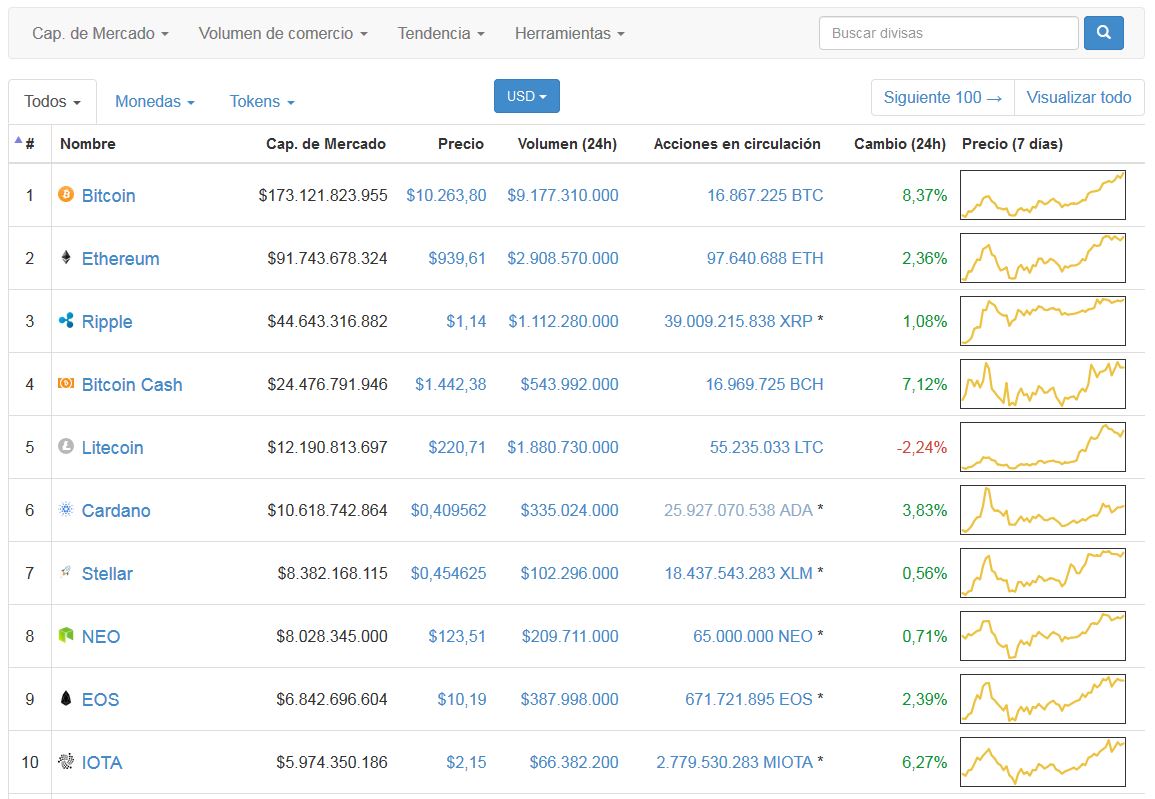1155x799 pixels.
Task: Expand the Volumen de comercio menu
Action: pyautogui.click(x=283, y=34)
